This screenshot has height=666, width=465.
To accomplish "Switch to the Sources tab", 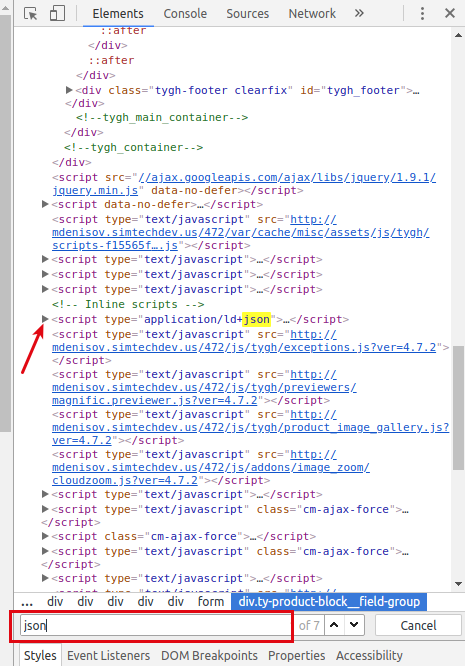I will point(248,14).
